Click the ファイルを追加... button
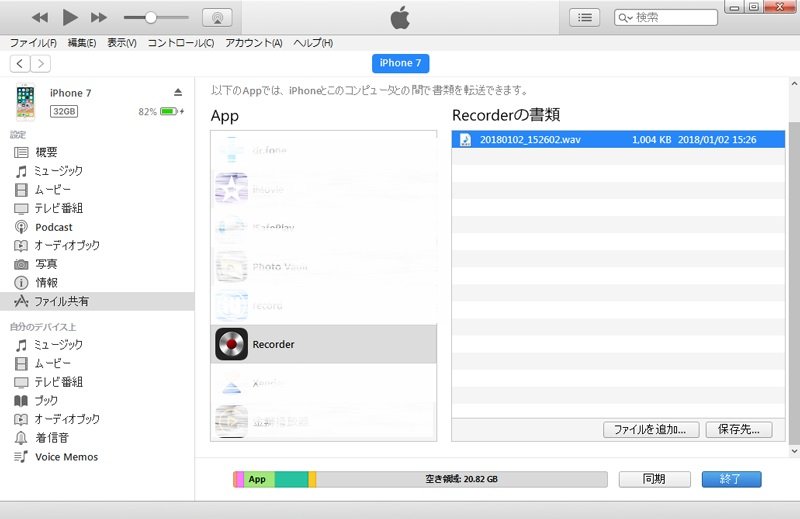The height and width of the screenshot is (519, 800). pyautogui.click(x=649, y=430)
